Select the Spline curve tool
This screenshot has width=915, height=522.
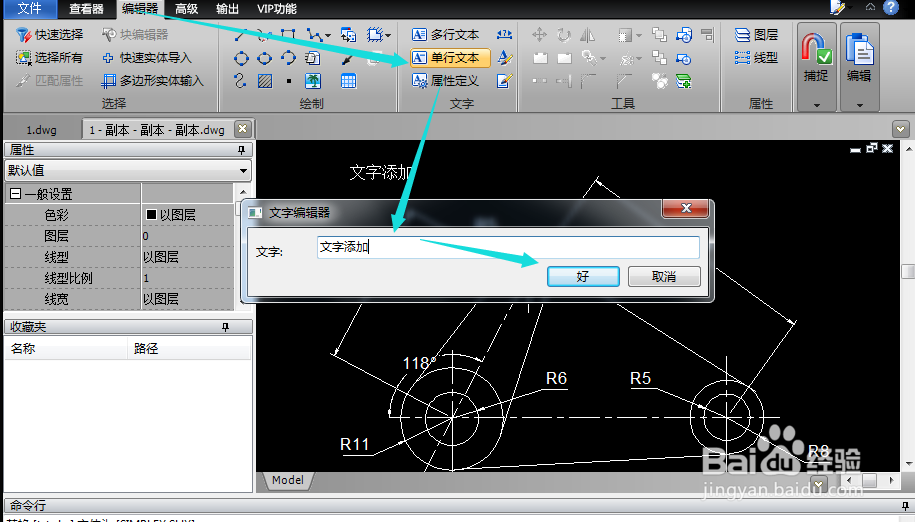click(240, 81)
